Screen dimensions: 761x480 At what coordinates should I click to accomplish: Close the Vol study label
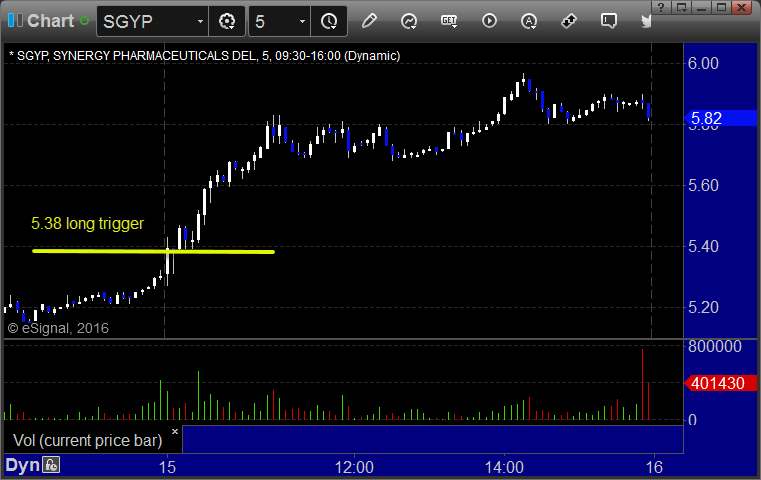pos(175,431)
